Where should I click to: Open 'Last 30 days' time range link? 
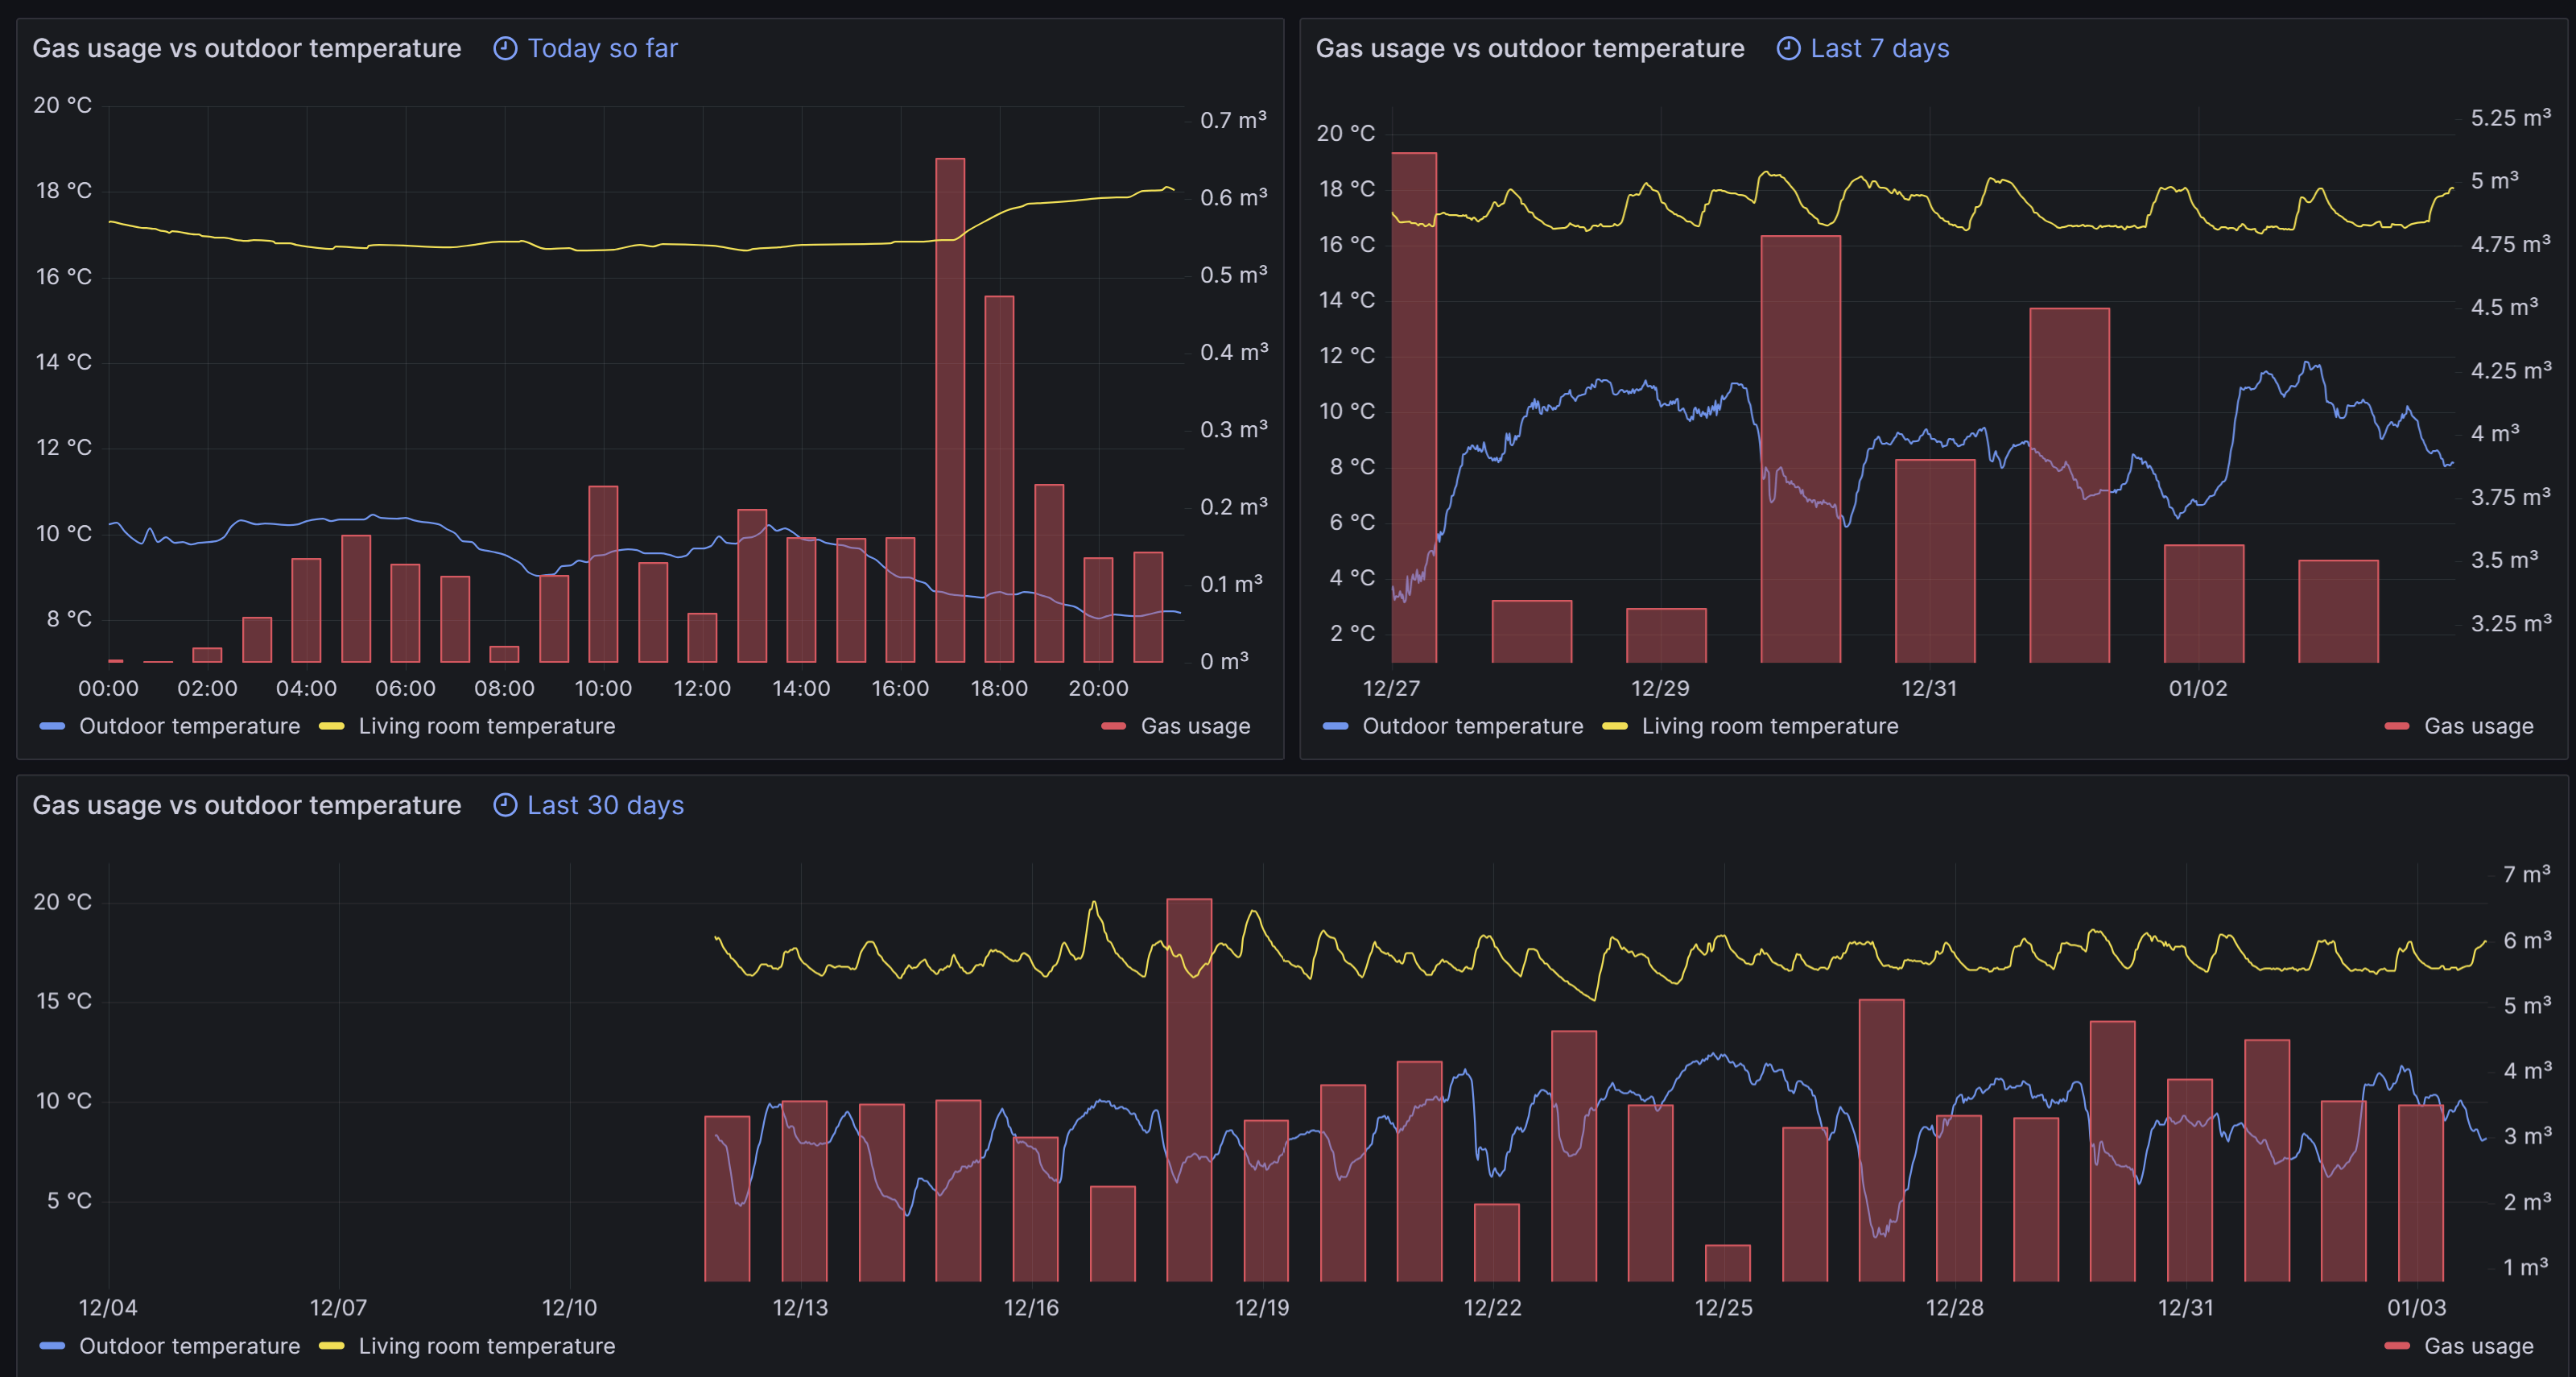click(605, 805)
